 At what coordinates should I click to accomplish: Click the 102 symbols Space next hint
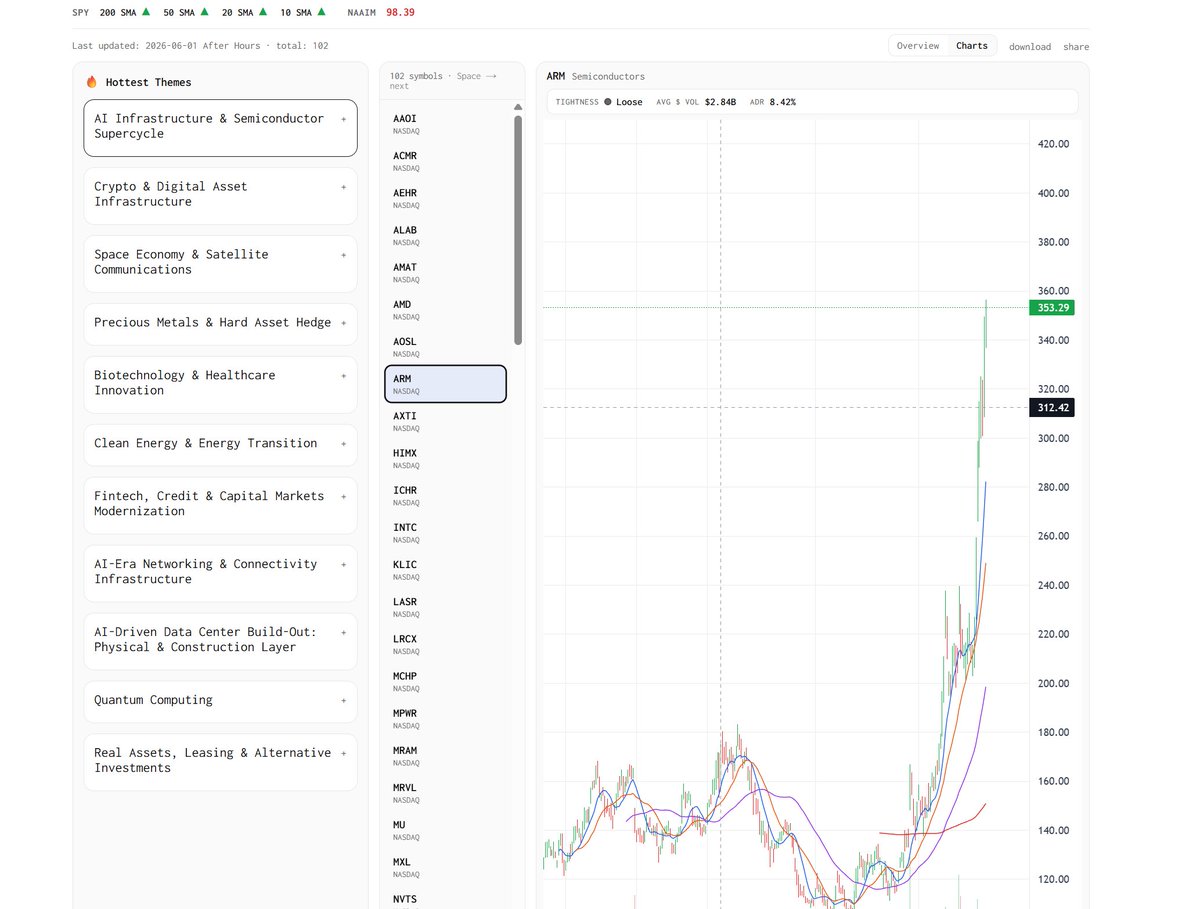coord(443,81)
